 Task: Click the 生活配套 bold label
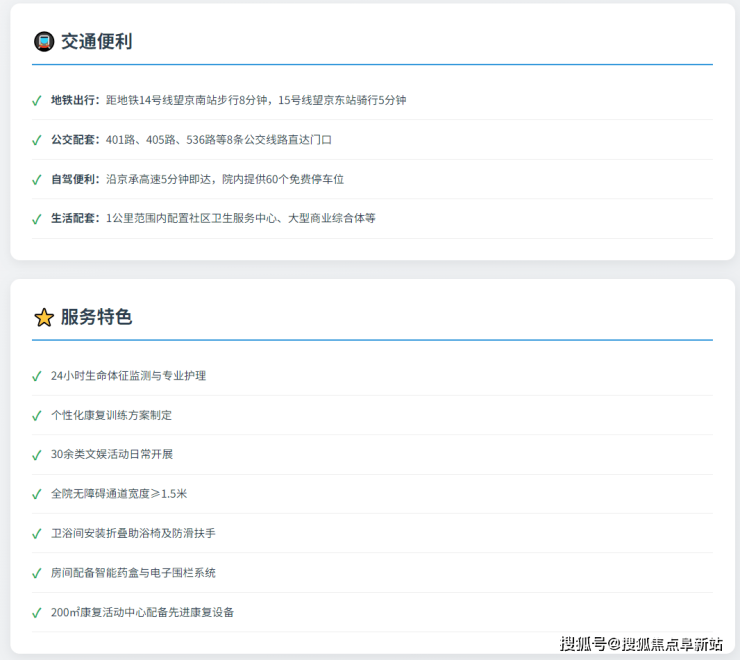pos(75,218)
